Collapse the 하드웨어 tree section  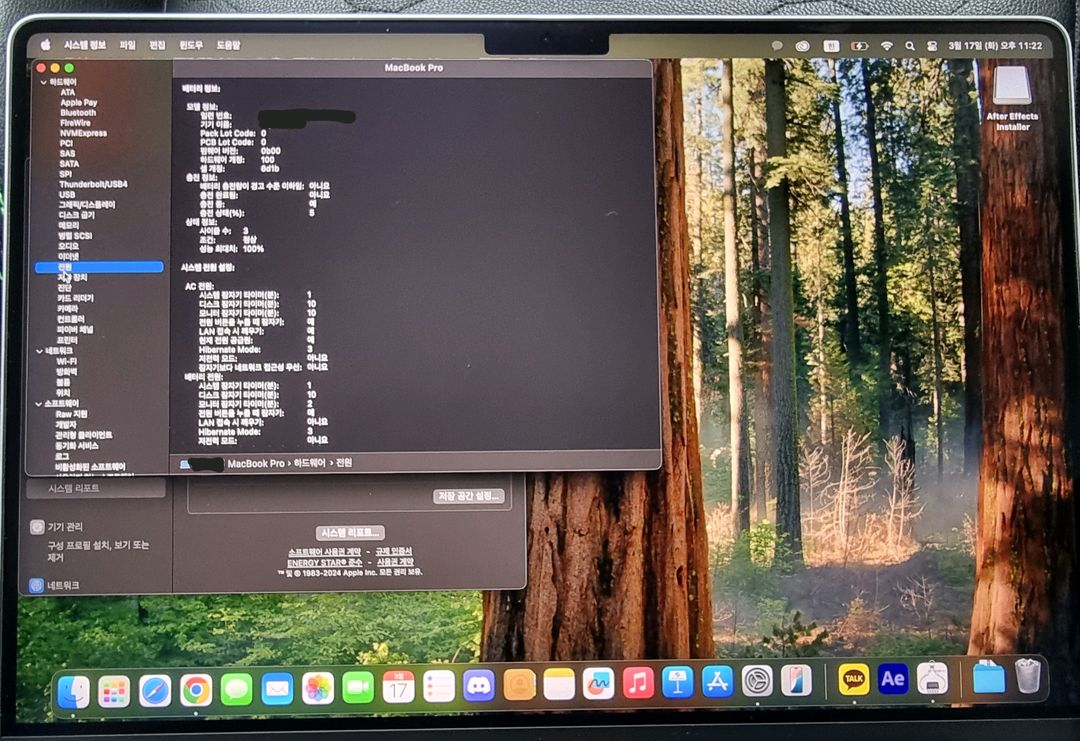(44, 82)
